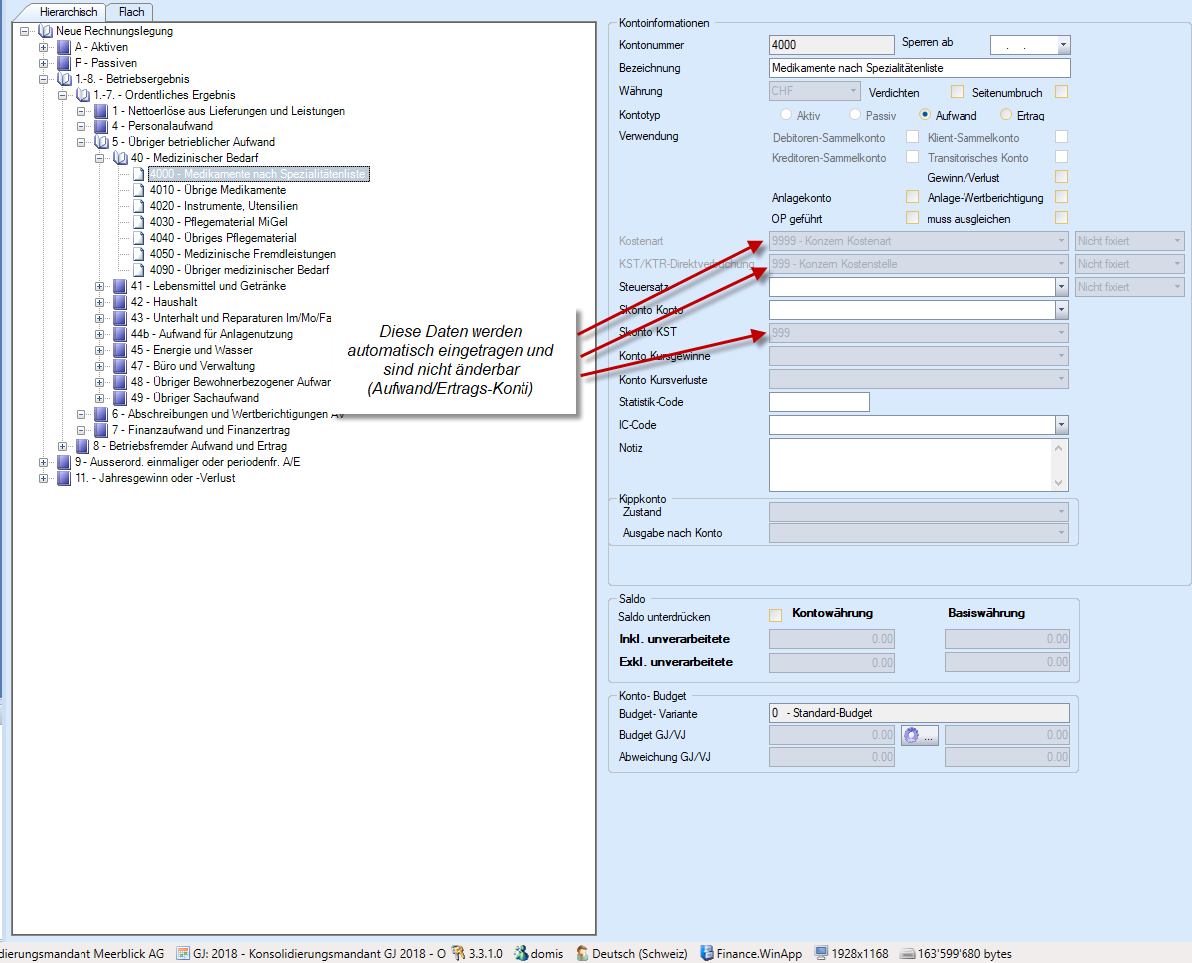1192x963 pixels.
Task: Select 43 - Unterhalt und Reparaturen row
Action: (231, 318)
